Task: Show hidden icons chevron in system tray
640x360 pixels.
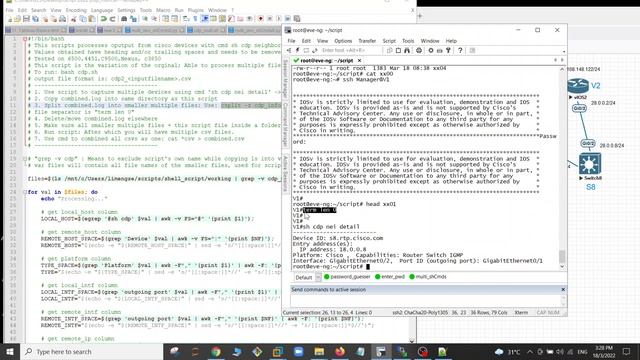Action: point(529,351)
